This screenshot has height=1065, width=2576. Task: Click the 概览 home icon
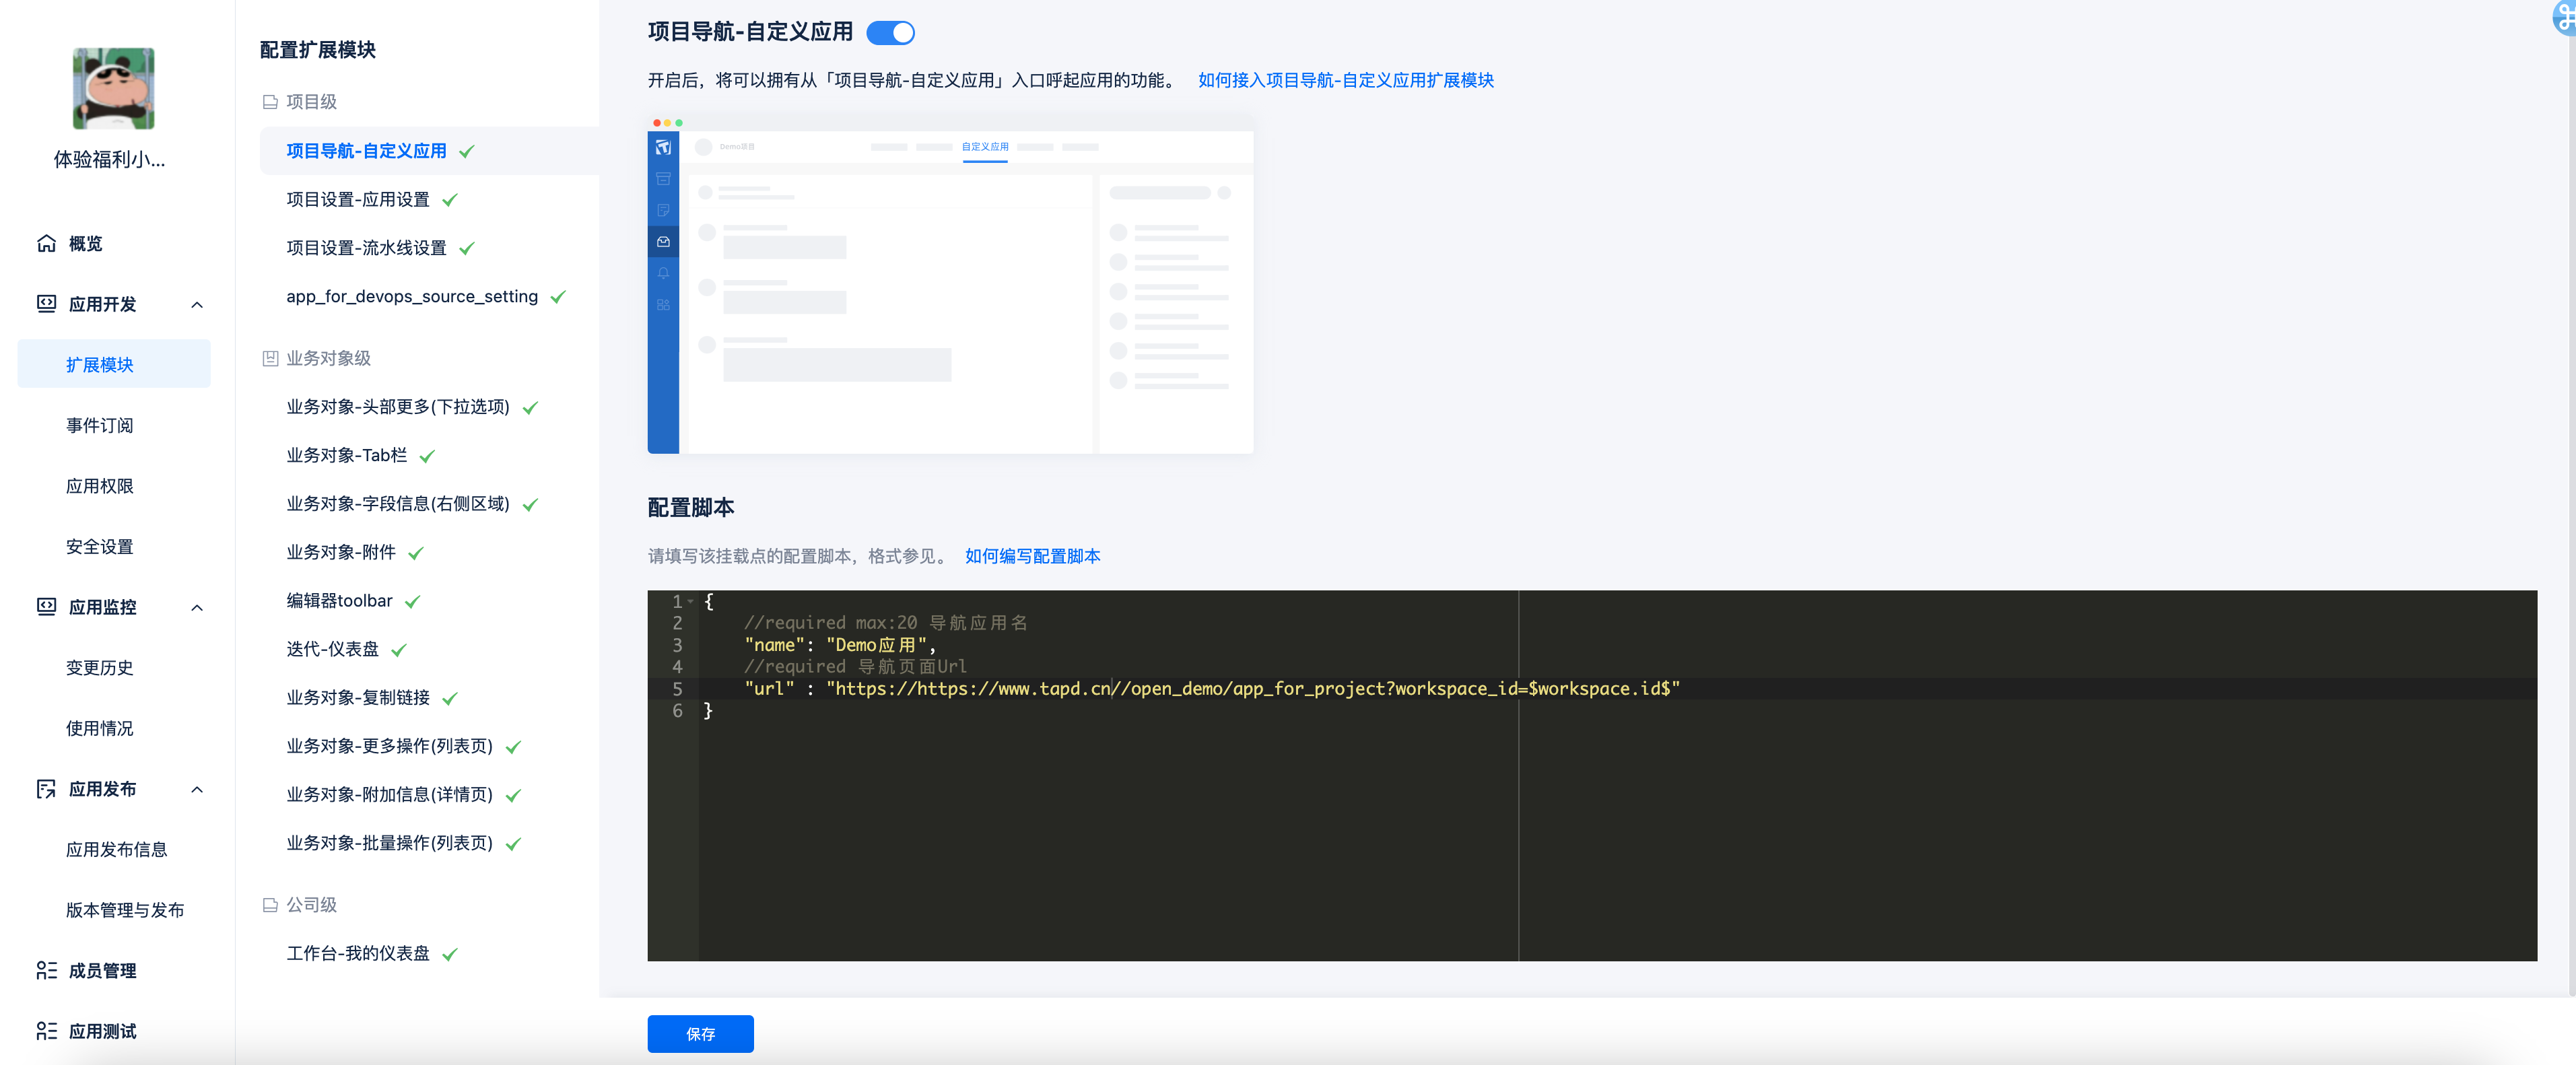[46, 243]
